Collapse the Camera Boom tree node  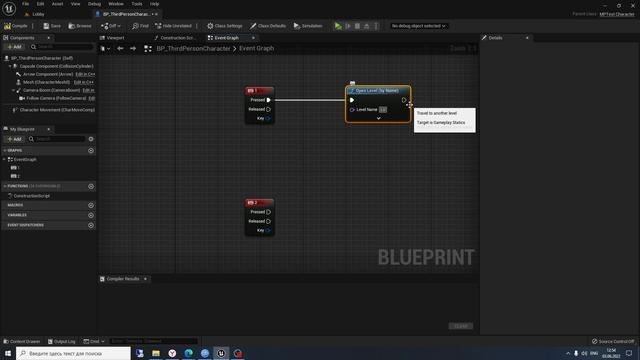coord(13,90)
